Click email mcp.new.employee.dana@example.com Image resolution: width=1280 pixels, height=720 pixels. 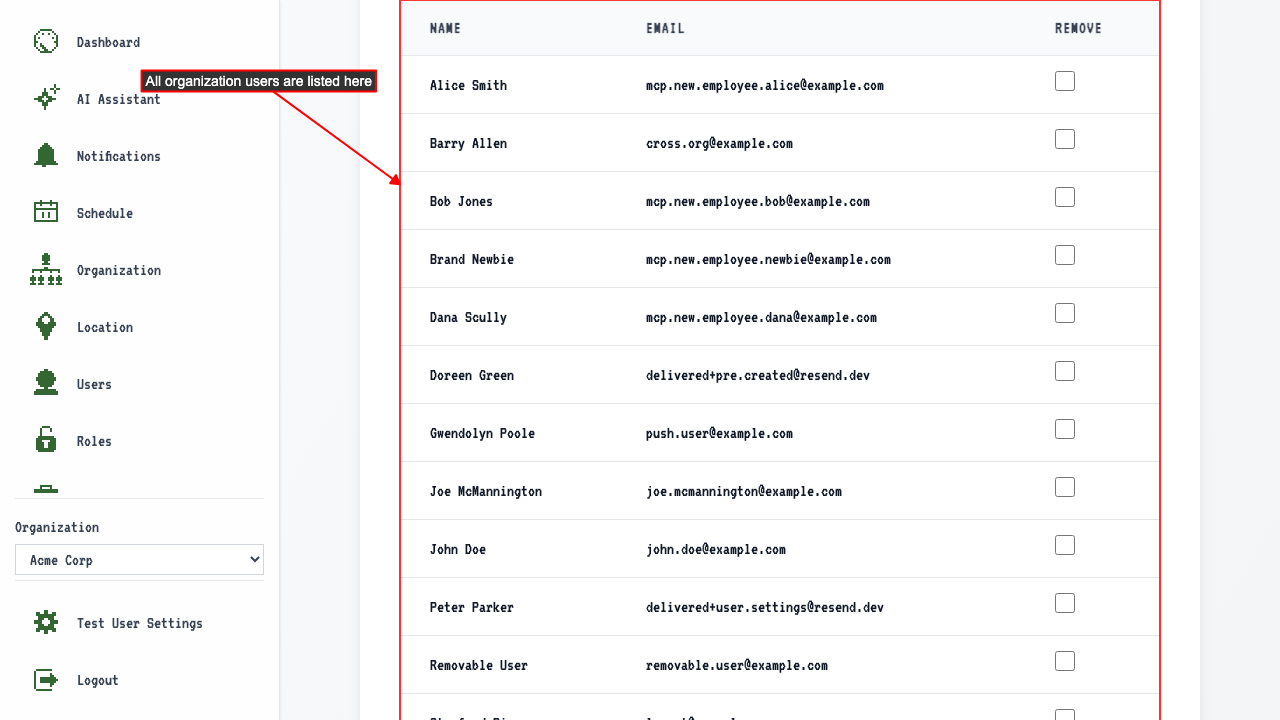click(x=761, y=317)
